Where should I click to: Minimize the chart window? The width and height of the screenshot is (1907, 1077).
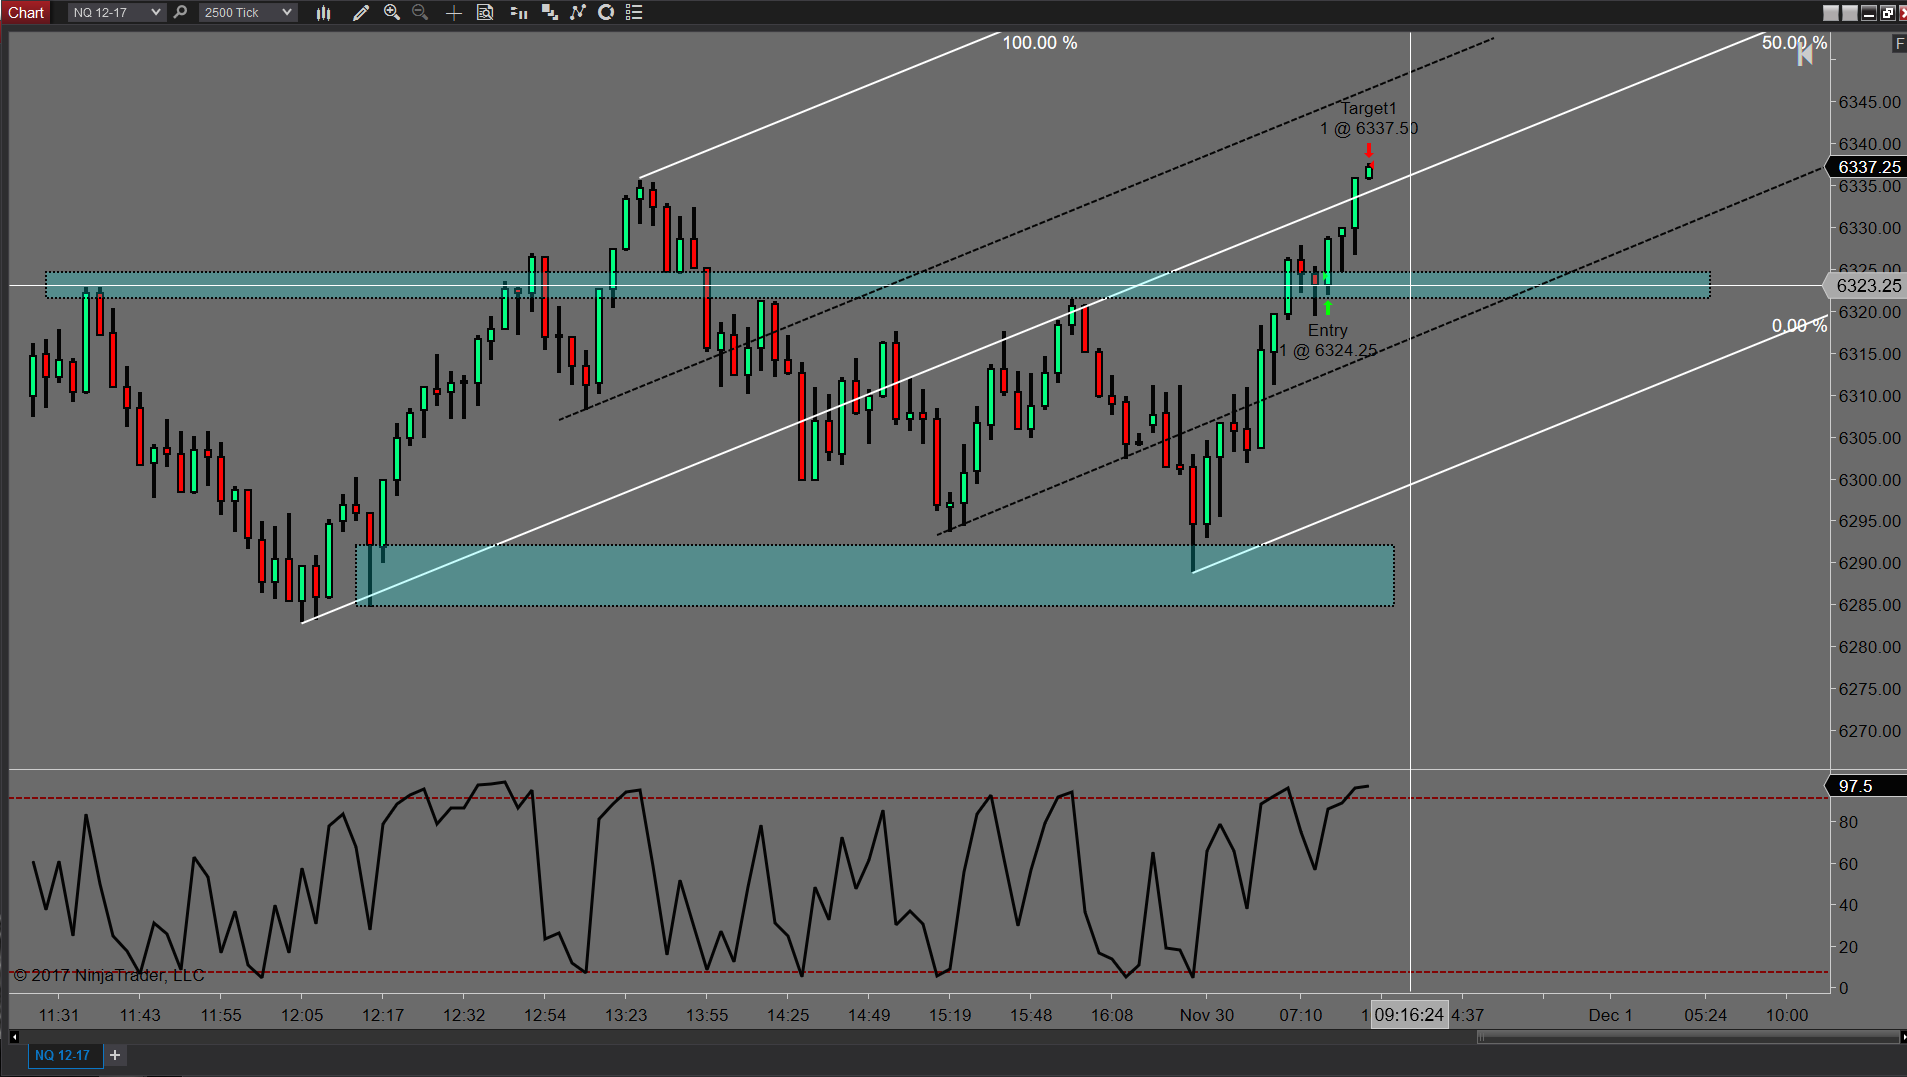click(x=1869, y=13)
